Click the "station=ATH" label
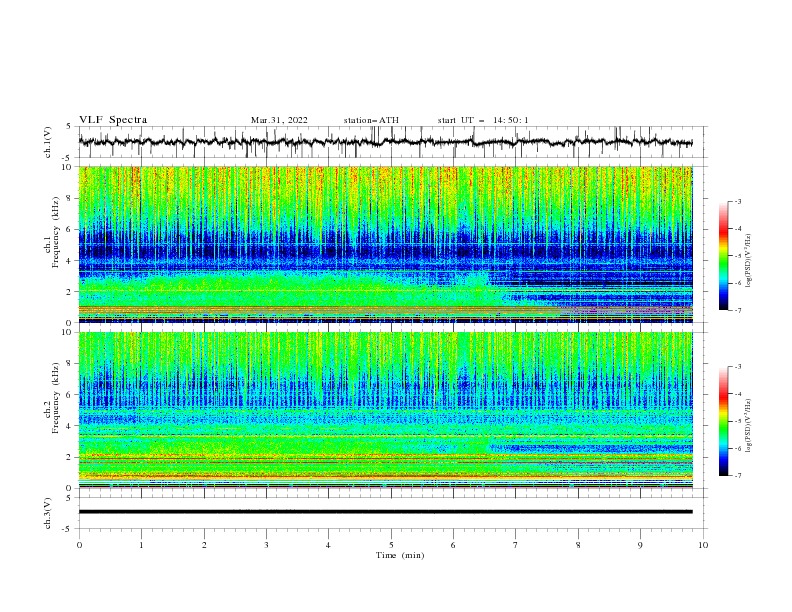 click(371, 120)
